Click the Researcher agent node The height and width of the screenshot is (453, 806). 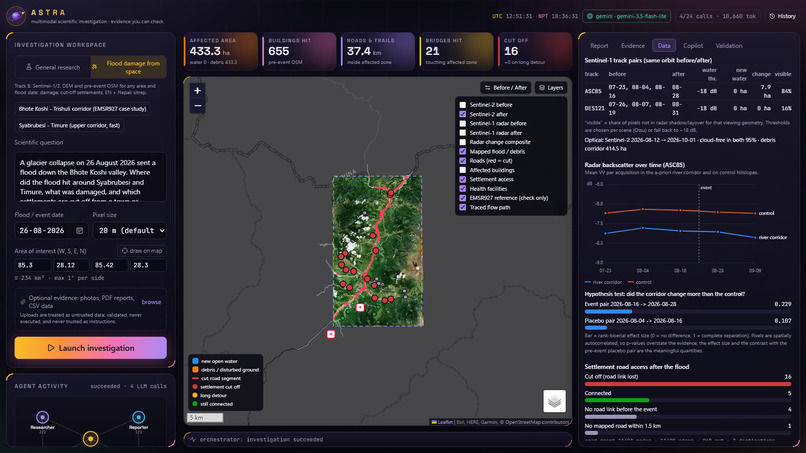[x=43, y=417]
